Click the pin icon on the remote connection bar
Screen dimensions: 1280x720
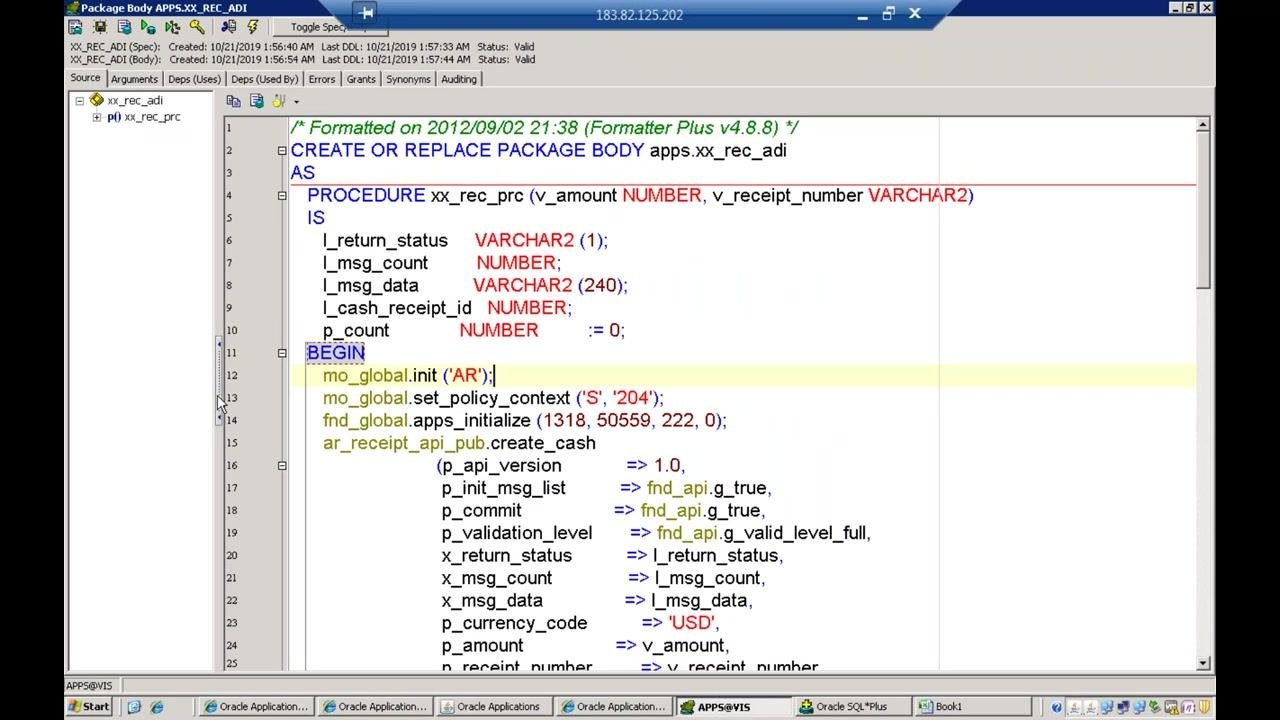pyautogui.click(x=366, y=13)
